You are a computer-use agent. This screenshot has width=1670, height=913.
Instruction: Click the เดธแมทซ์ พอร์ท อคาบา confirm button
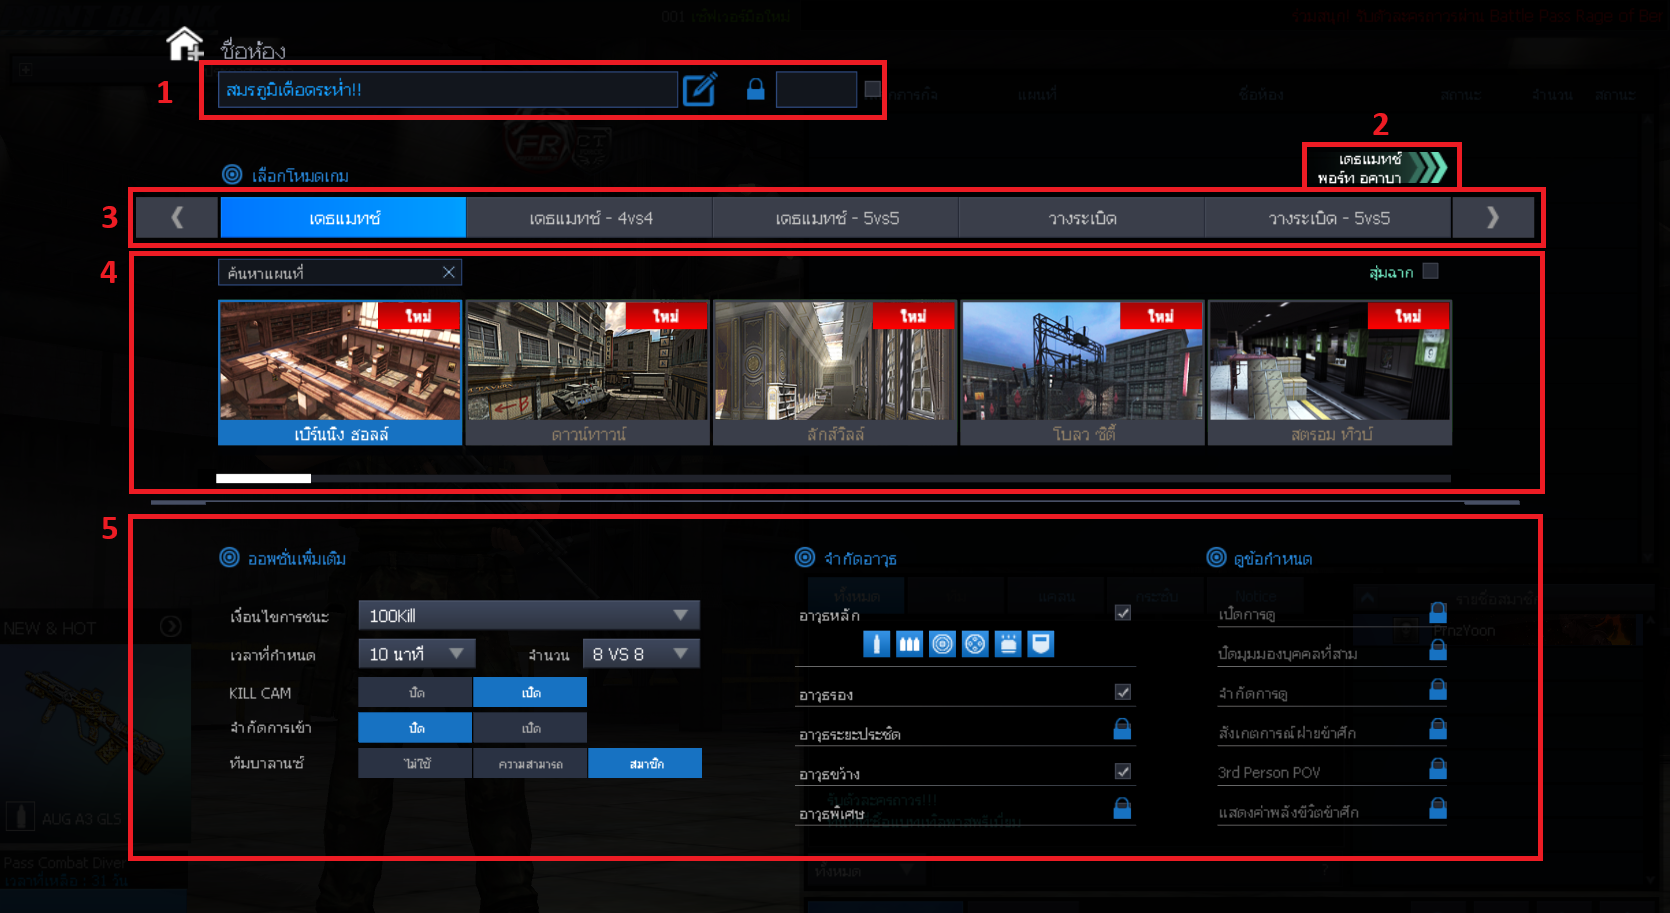(1381, 167)
